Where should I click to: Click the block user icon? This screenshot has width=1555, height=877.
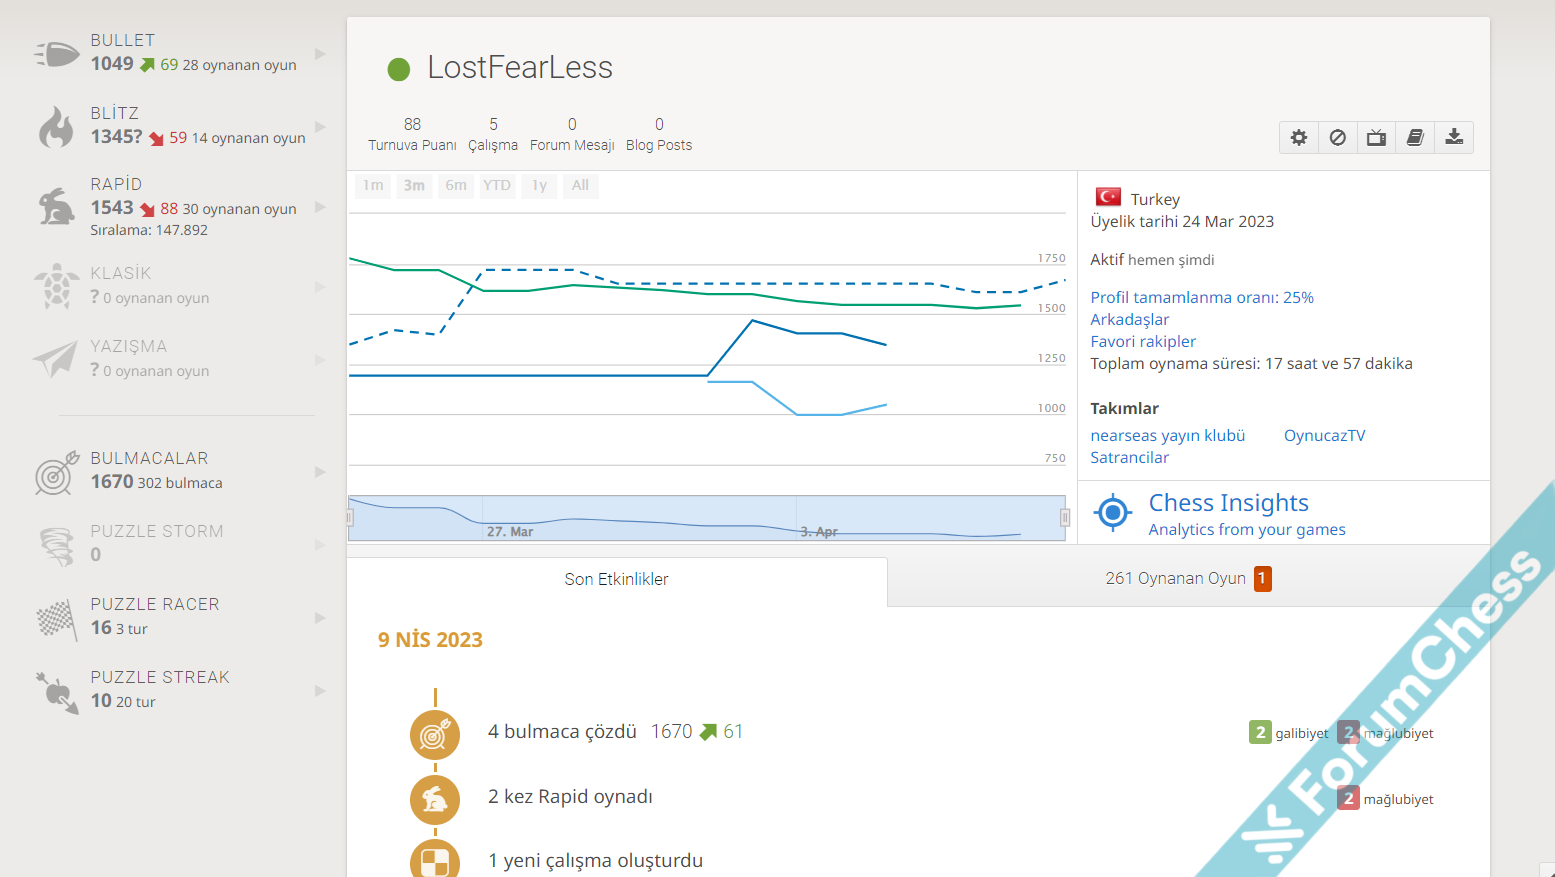(x=1338, y=138)
